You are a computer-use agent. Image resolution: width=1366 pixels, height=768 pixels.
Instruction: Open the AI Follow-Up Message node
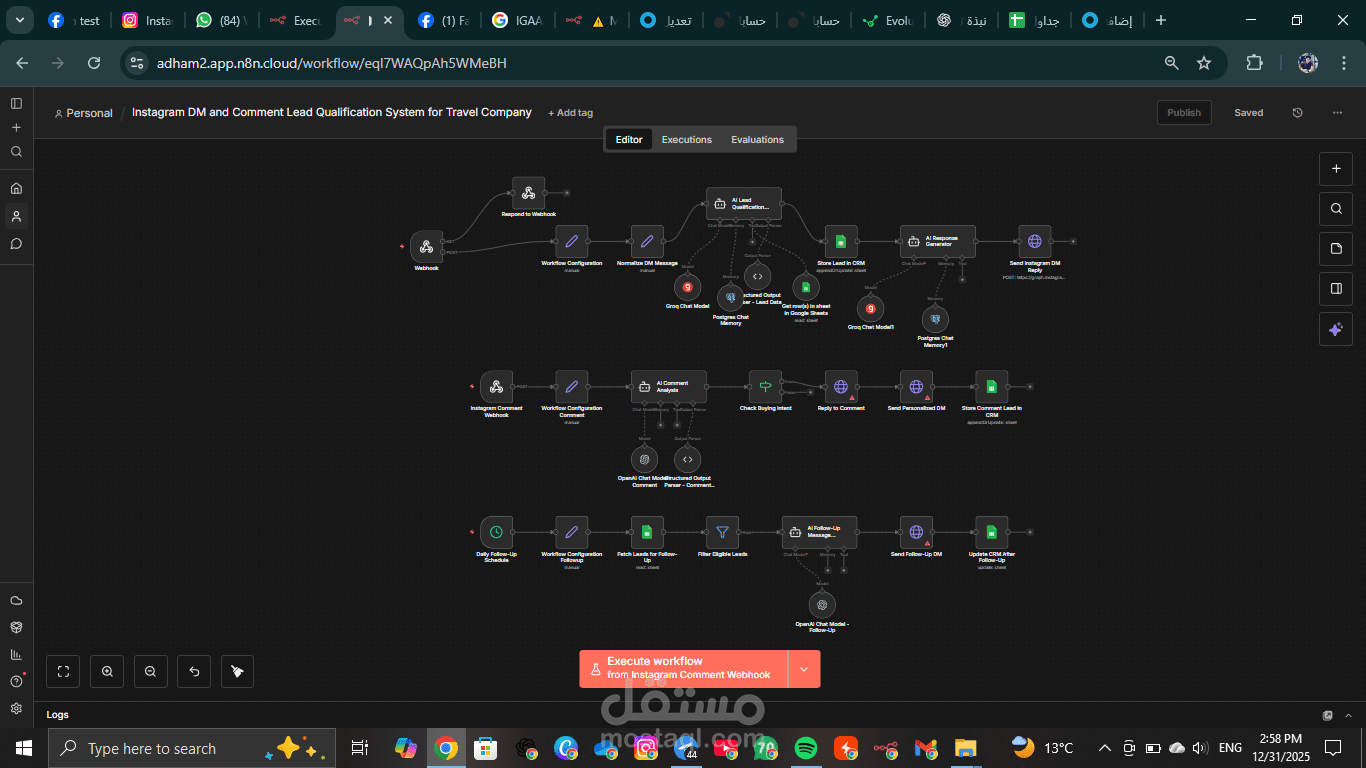[x=820, y=533]
